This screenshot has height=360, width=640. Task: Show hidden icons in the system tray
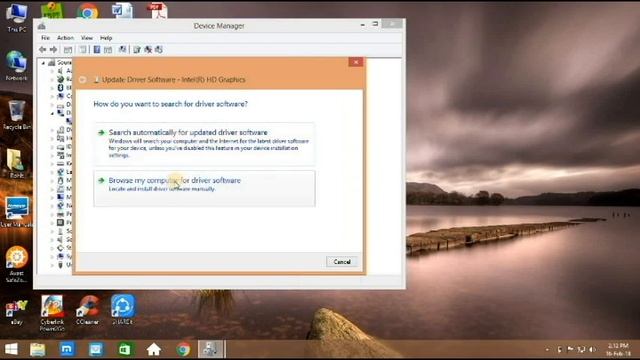(x=547, y=349)
